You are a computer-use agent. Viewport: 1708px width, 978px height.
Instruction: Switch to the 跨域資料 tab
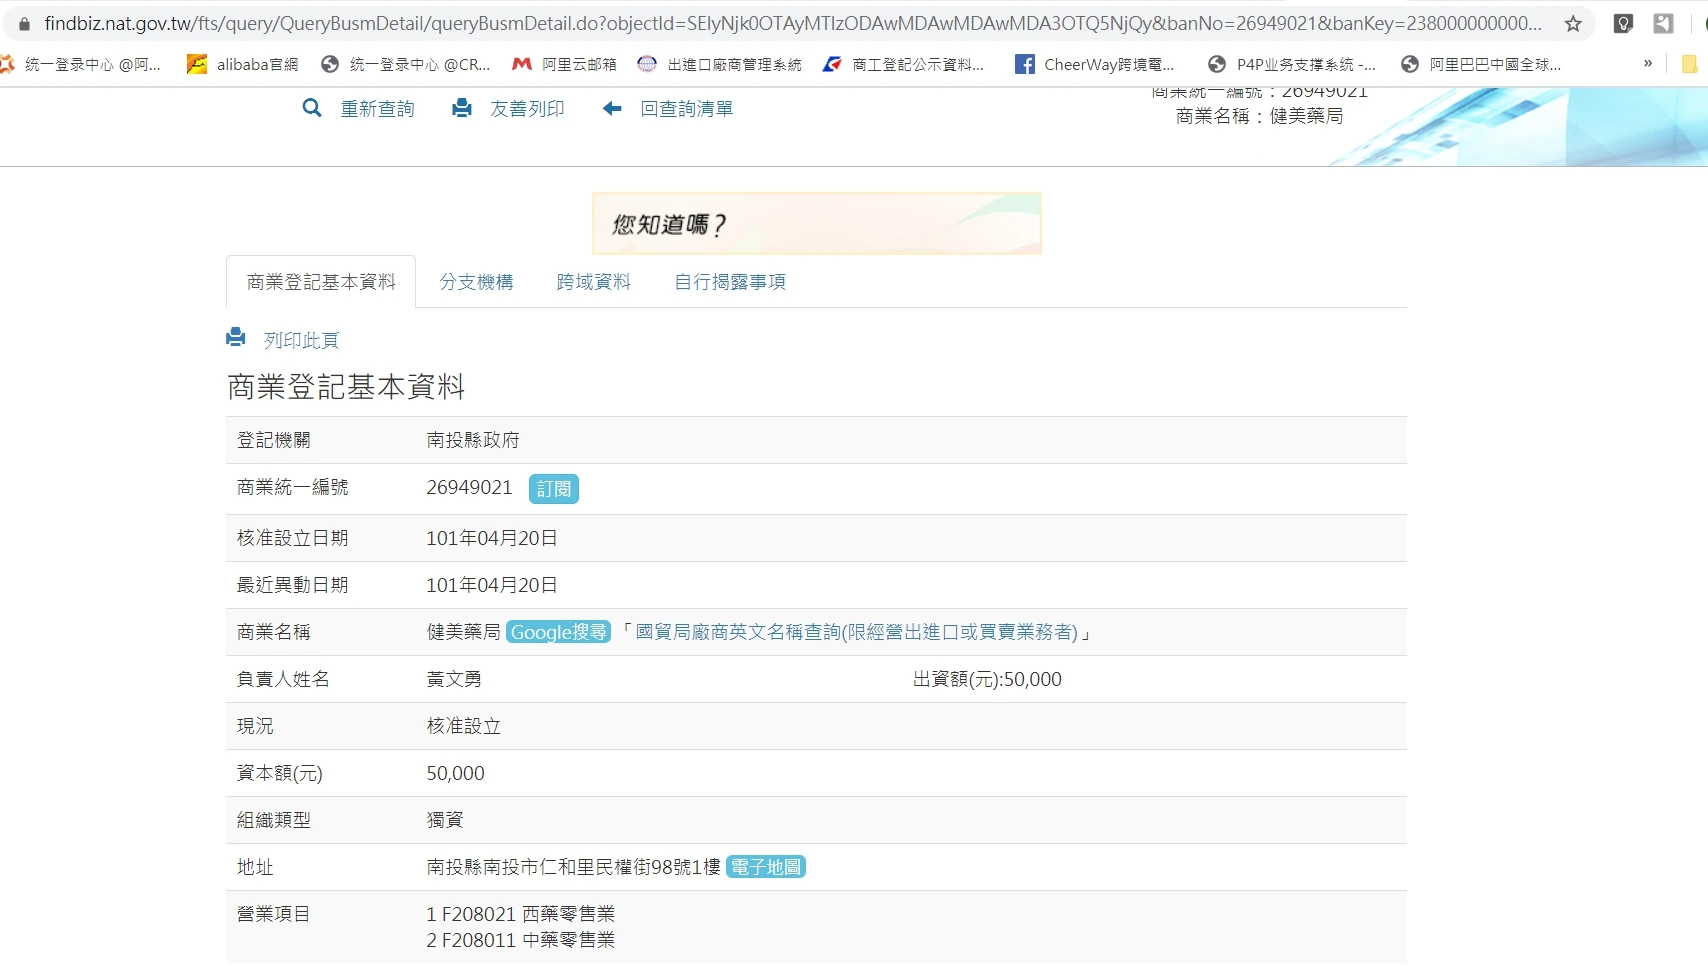(593, 282)
